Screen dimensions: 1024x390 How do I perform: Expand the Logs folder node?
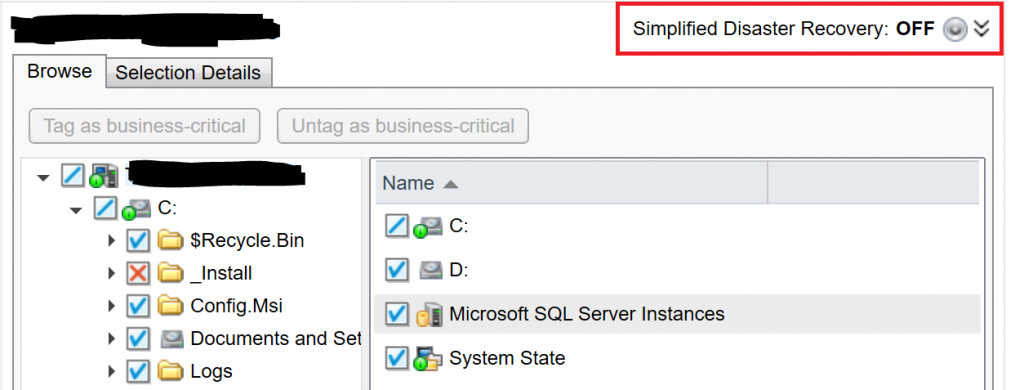112,371
